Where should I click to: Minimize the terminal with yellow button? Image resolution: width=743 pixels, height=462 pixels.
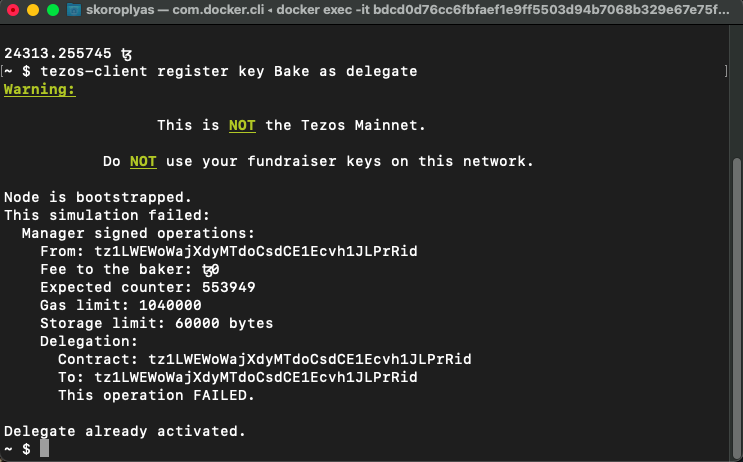coord(33,12)
